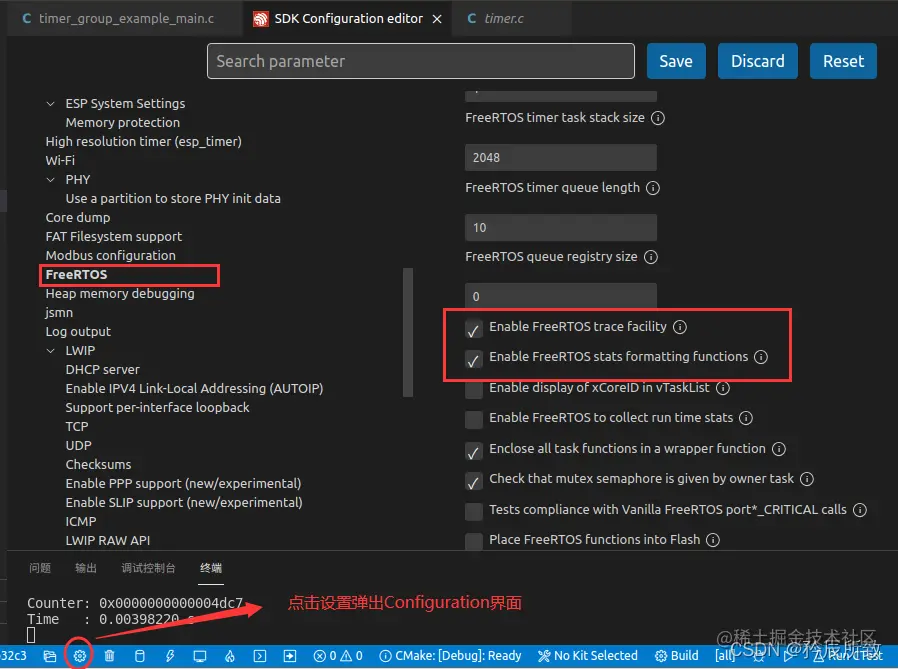Select the SDK Configuration editor tab
This screenshot has height=669, width=898.
tap(348, 19)
